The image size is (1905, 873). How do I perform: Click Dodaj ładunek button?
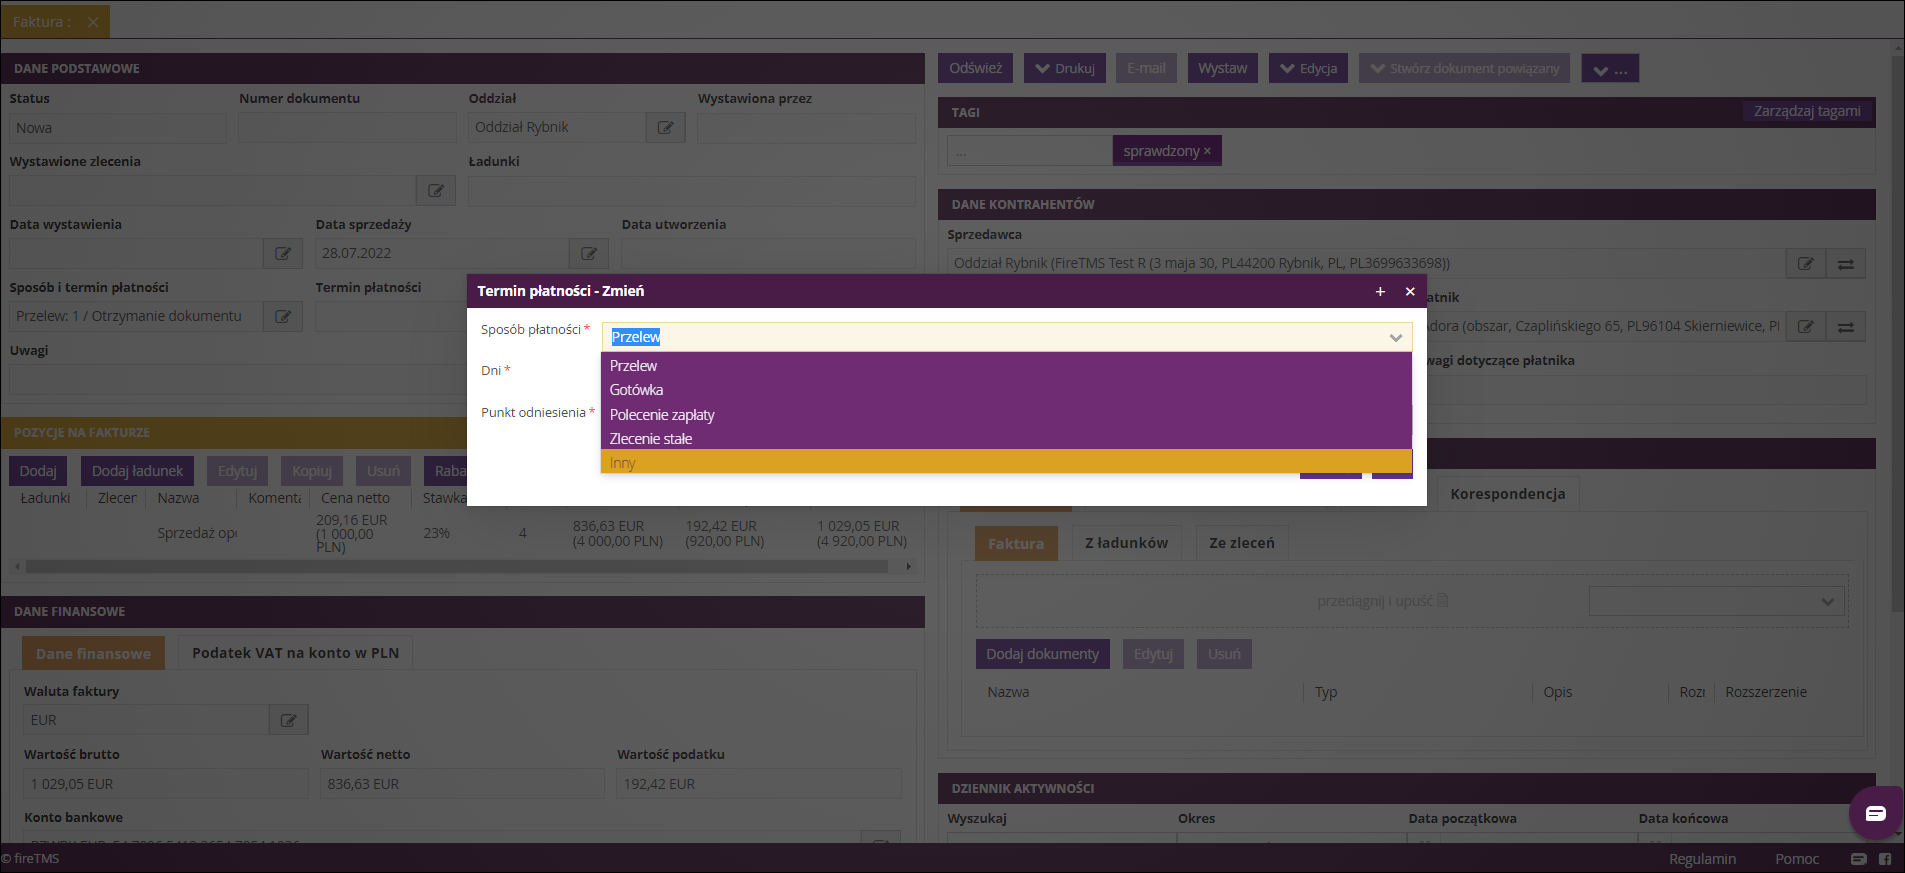pyautogui.click(x=137, y=471)
